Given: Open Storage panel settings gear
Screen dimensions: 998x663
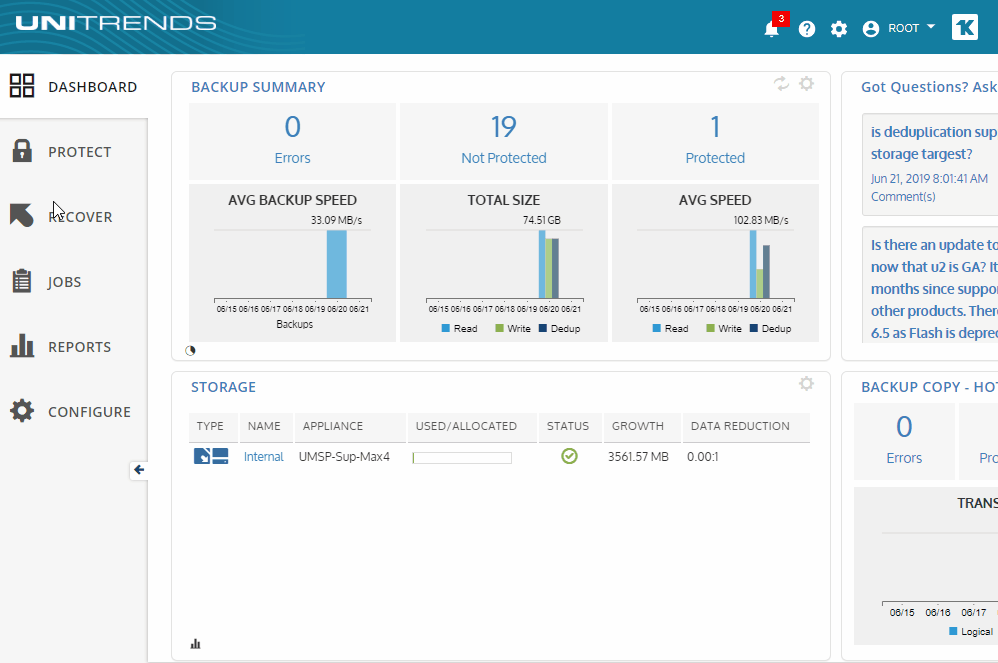Looking at the screenshot, I should tap(806, 384).
